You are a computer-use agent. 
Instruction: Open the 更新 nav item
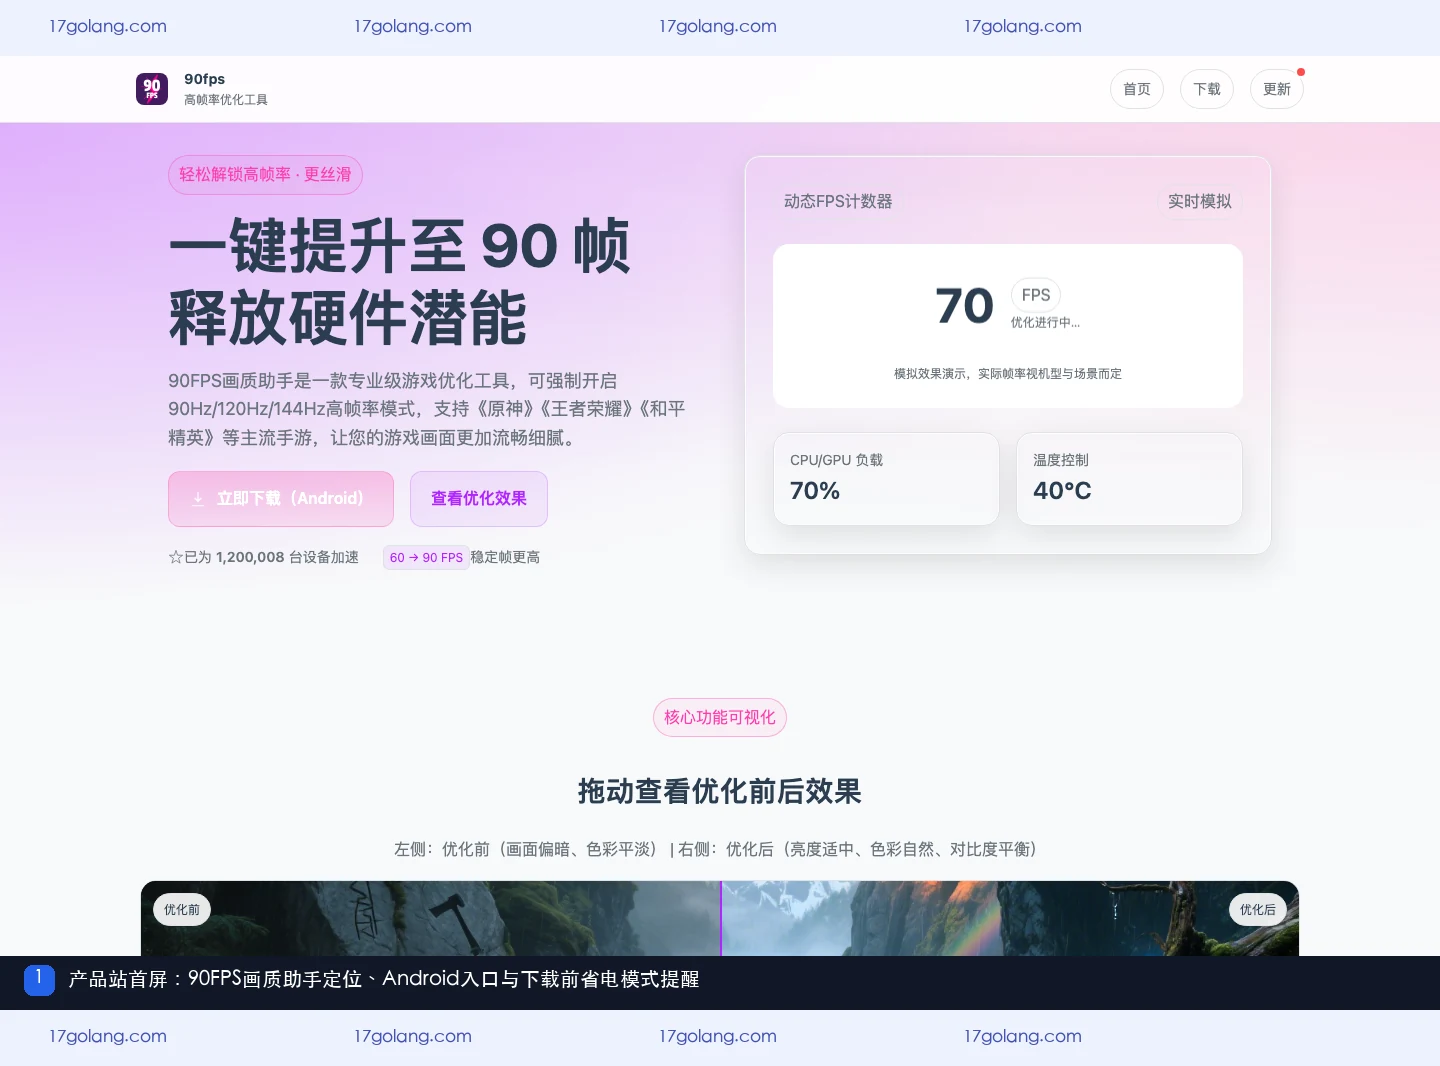click(1277, 89)
